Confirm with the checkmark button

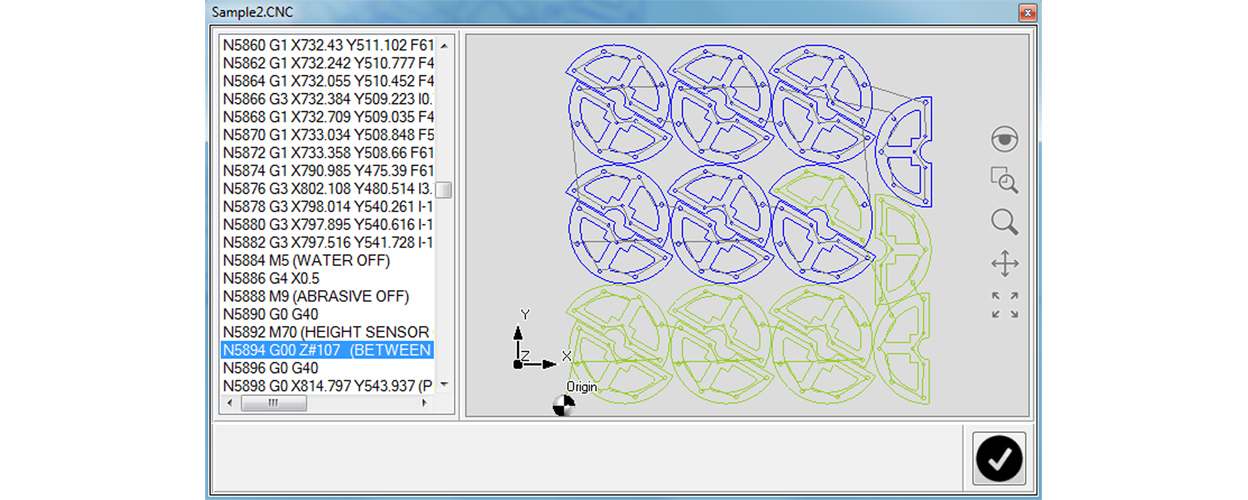[x=997, y=458]
